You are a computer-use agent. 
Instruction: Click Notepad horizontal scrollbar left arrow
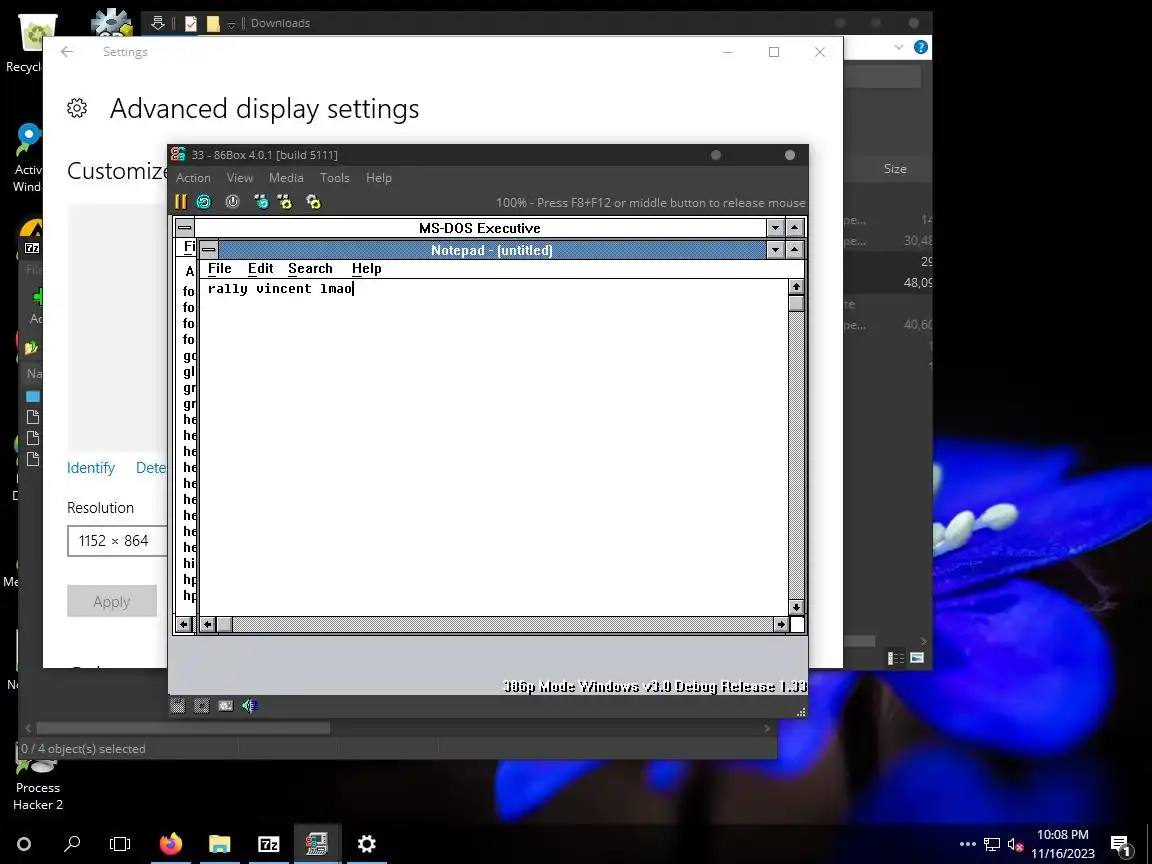pyautogui.click(x=208, y=624)
